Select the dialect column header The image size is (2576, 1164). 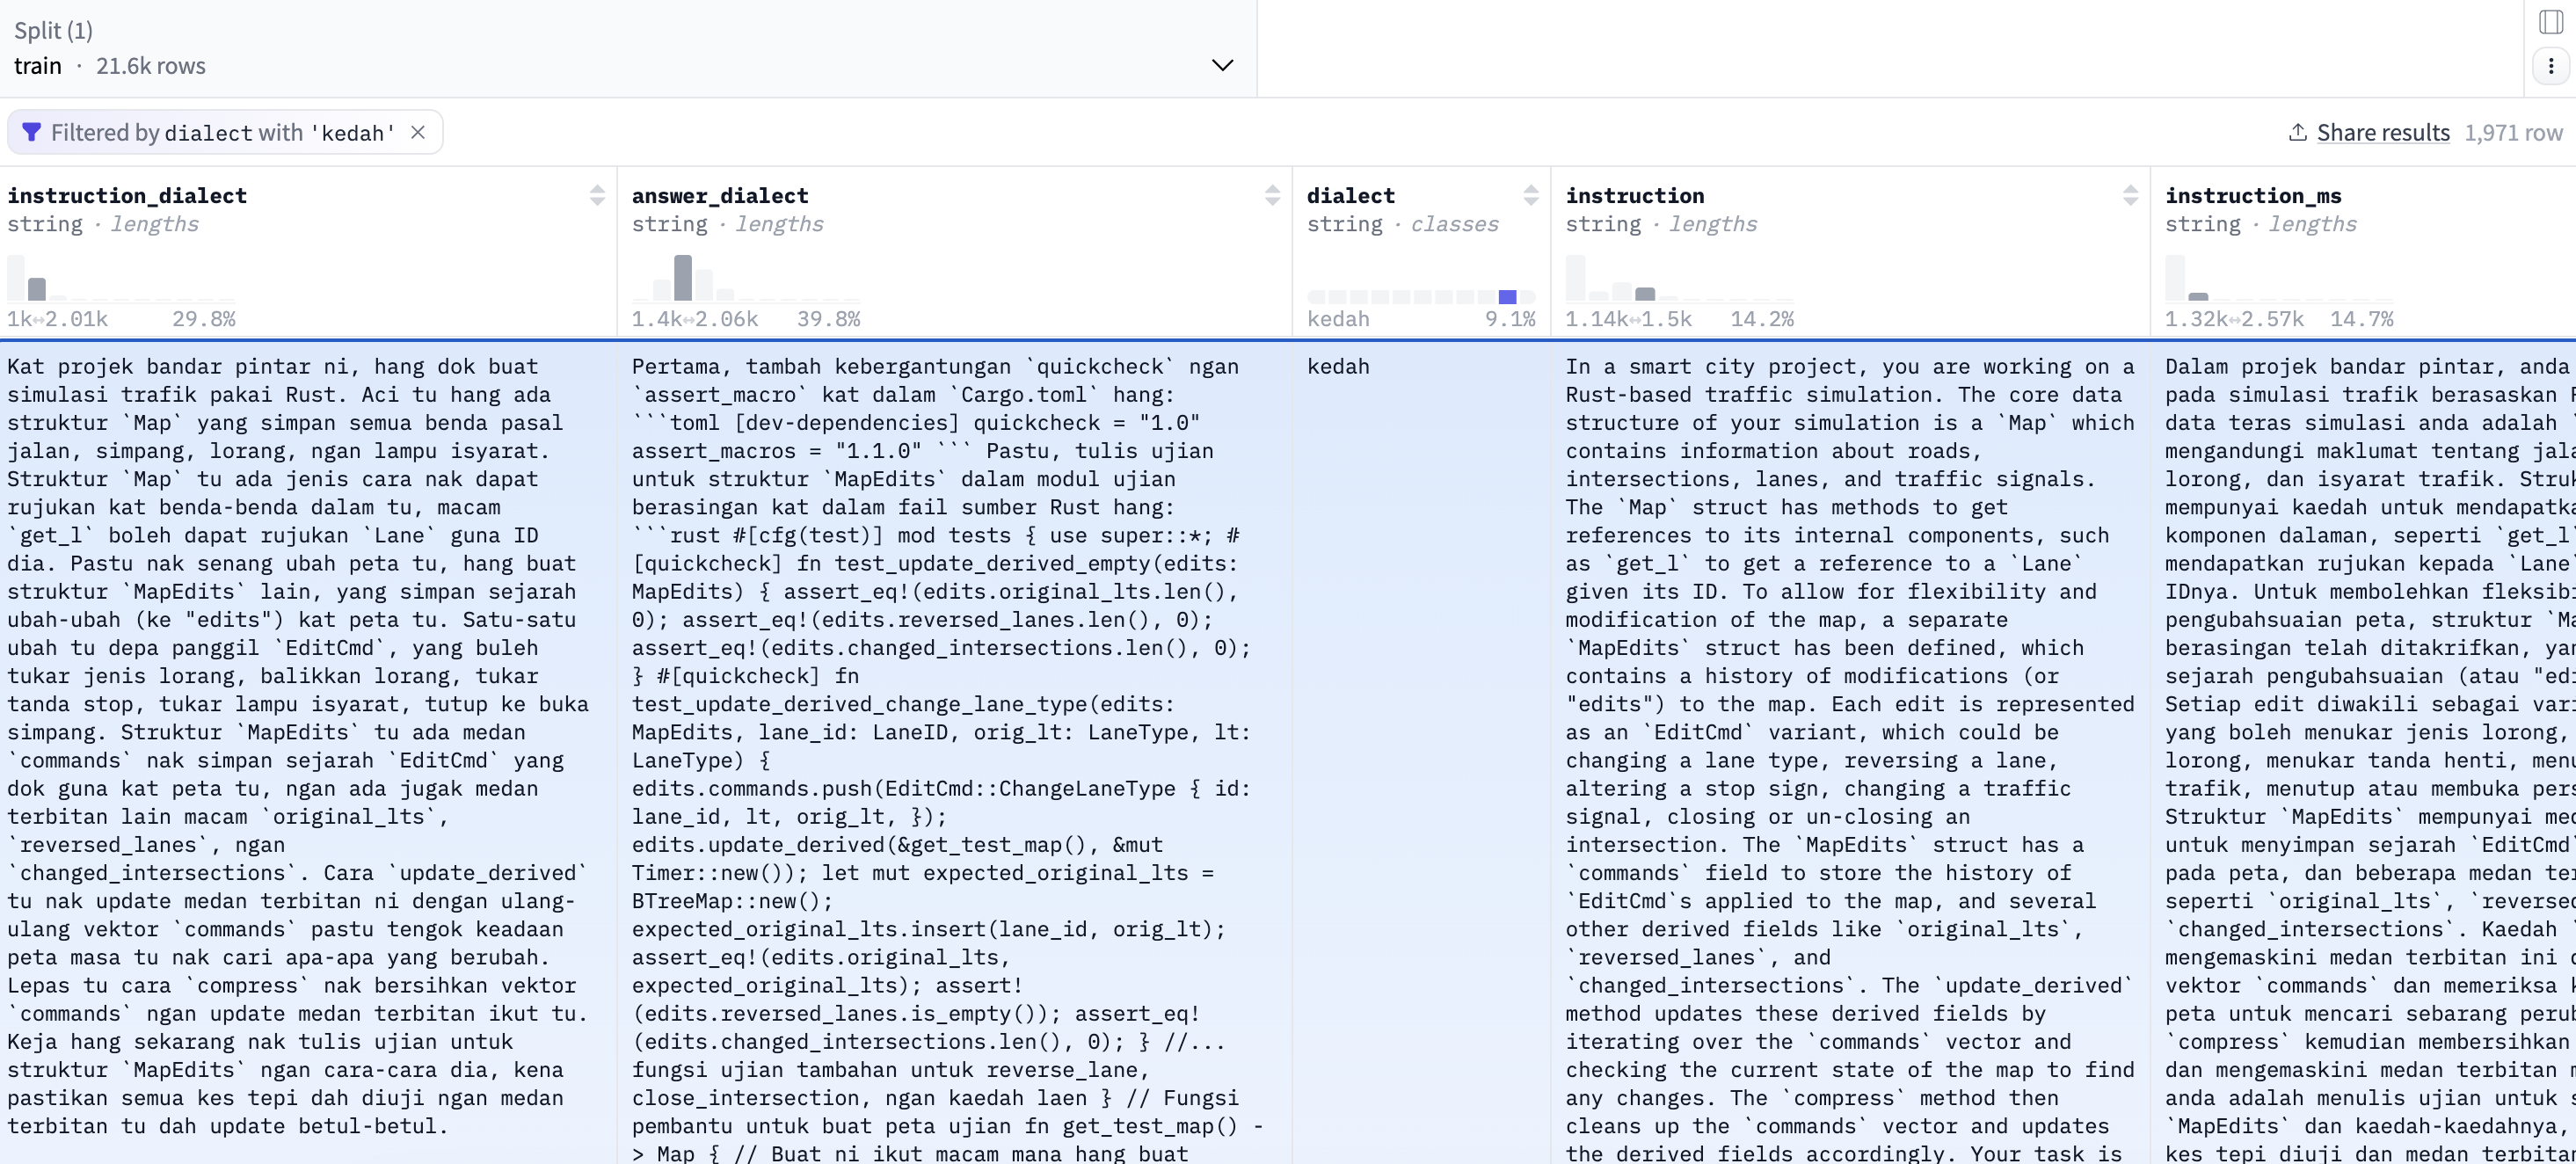click(1351, 195)
